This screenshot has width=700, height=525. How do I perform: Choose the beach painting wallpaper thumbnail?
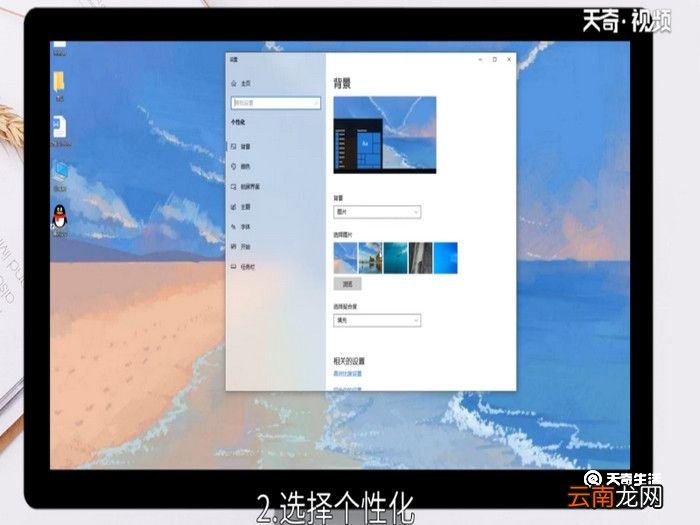(346, 258)
